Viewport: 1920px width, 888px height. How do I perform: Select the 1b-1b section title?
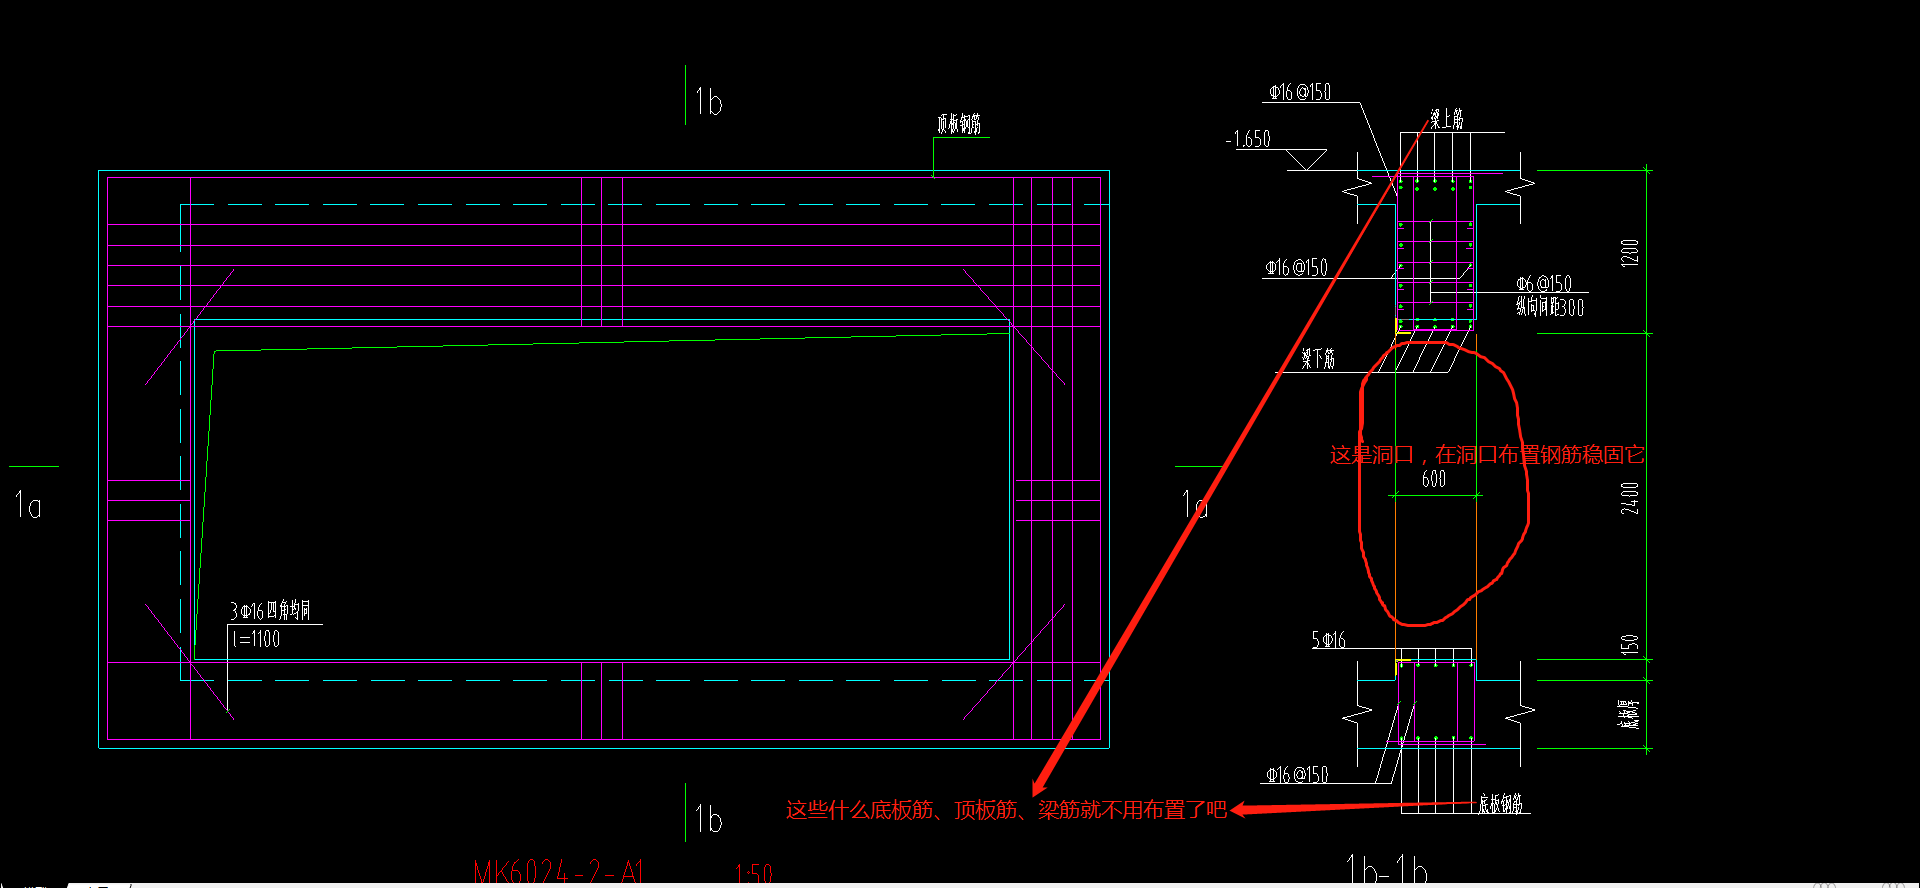click(1387, 869)
